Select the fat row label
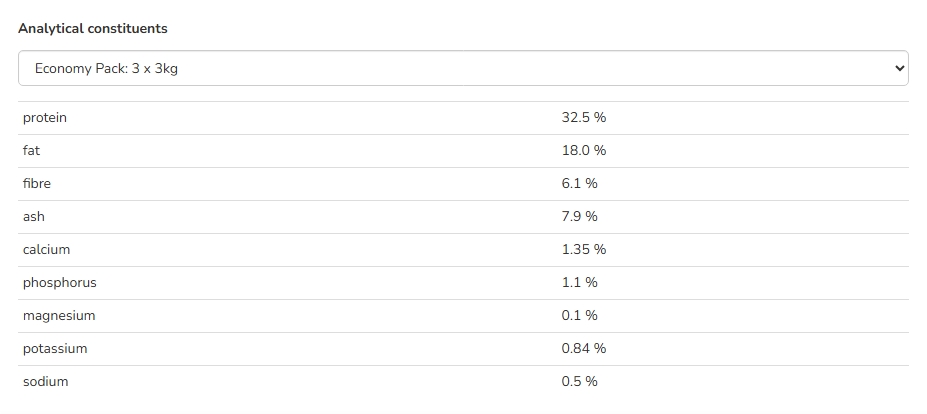The width and height of the screenshot is (927, 414). (31, 151)
